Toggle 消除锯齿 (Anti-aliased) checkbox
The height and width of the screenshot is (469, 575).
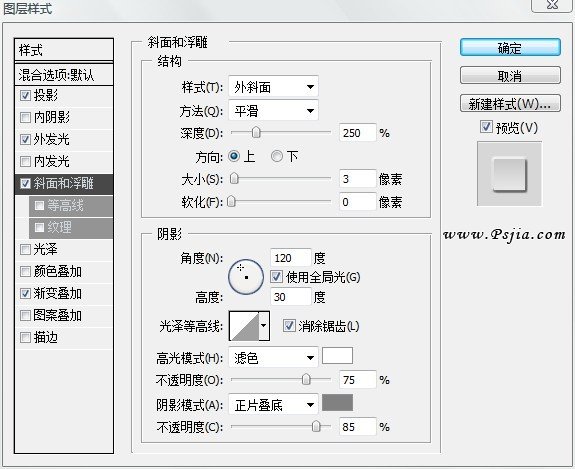coord(289,326)
